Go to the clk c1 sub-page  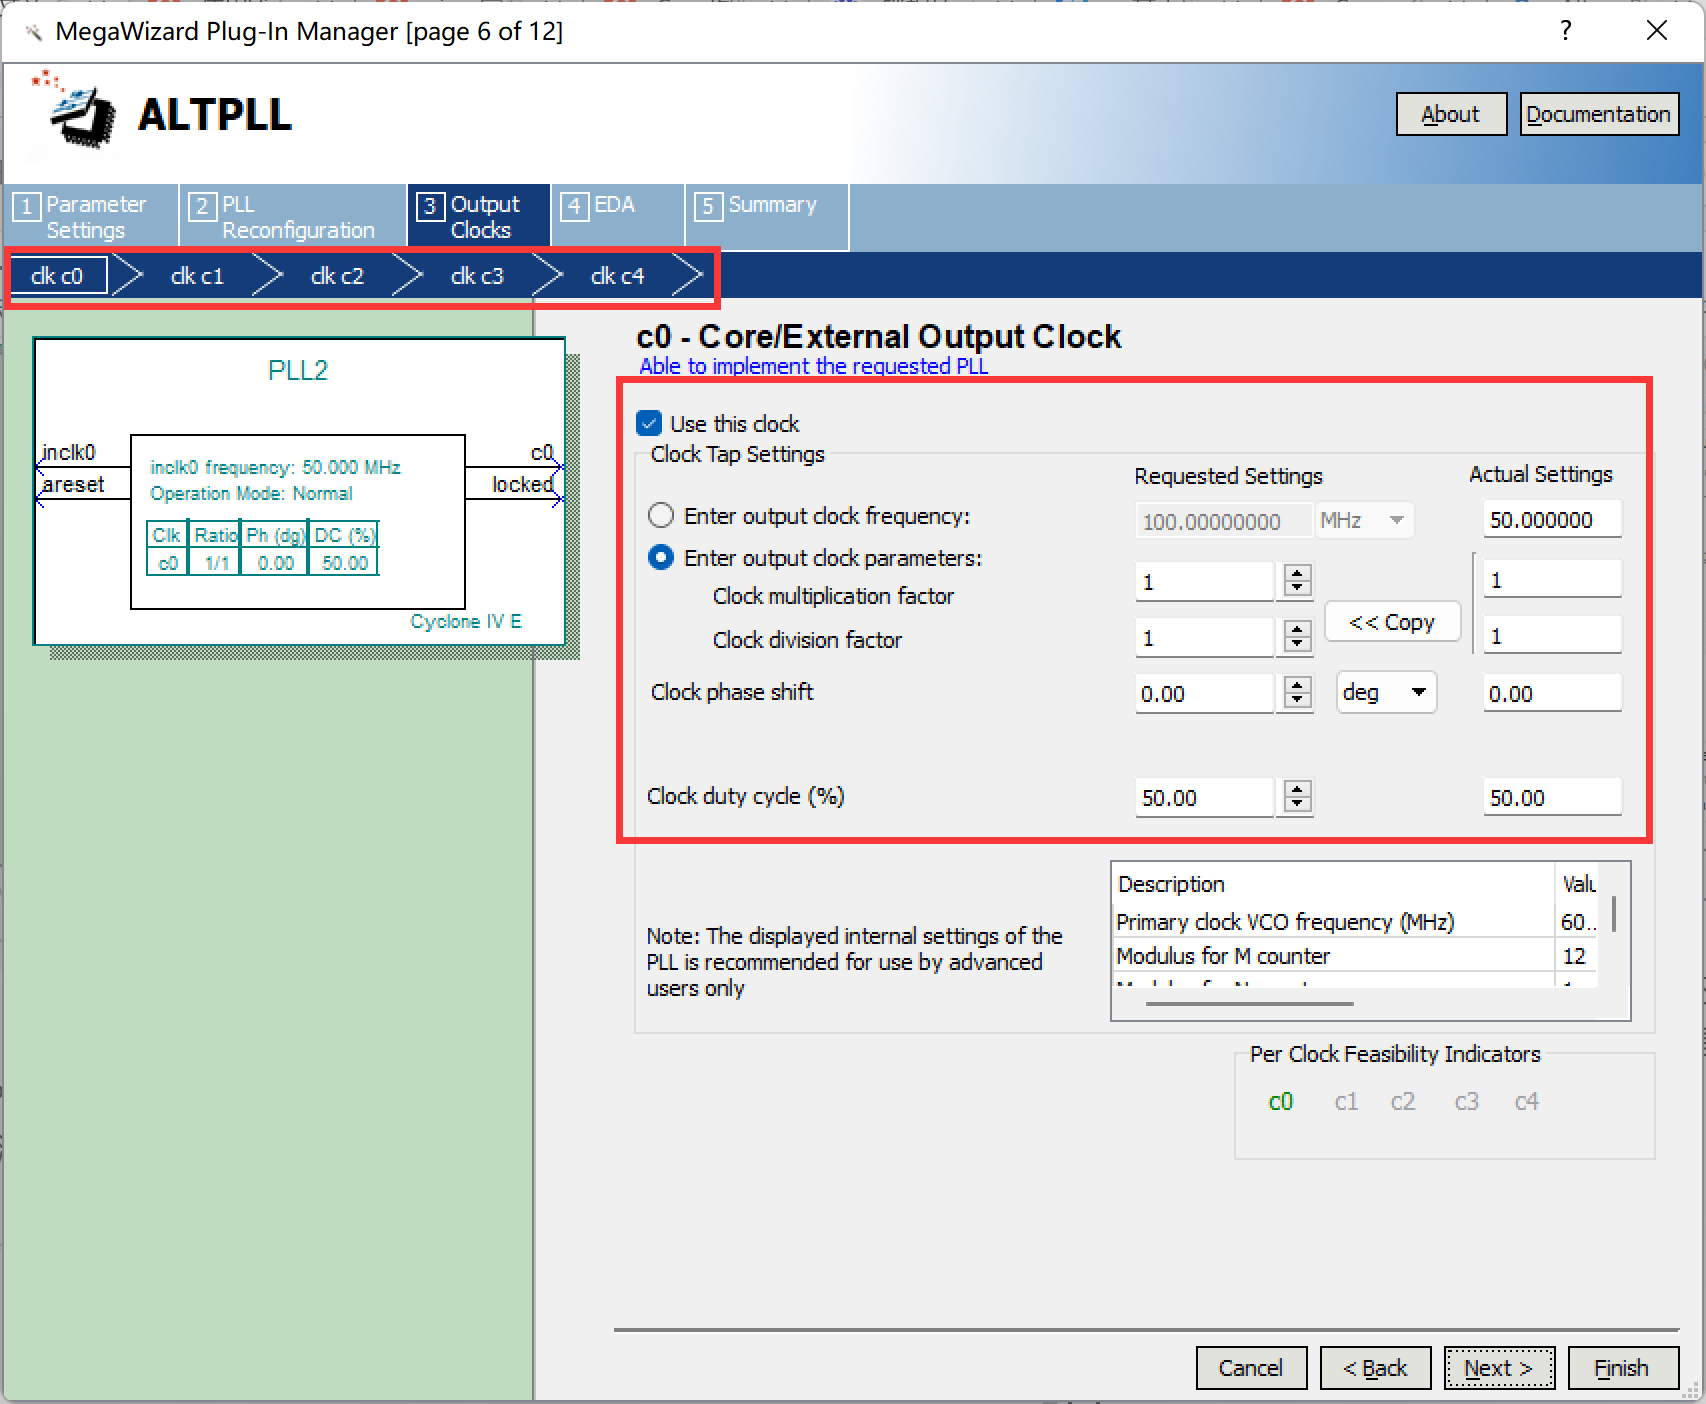coord(197,276)
